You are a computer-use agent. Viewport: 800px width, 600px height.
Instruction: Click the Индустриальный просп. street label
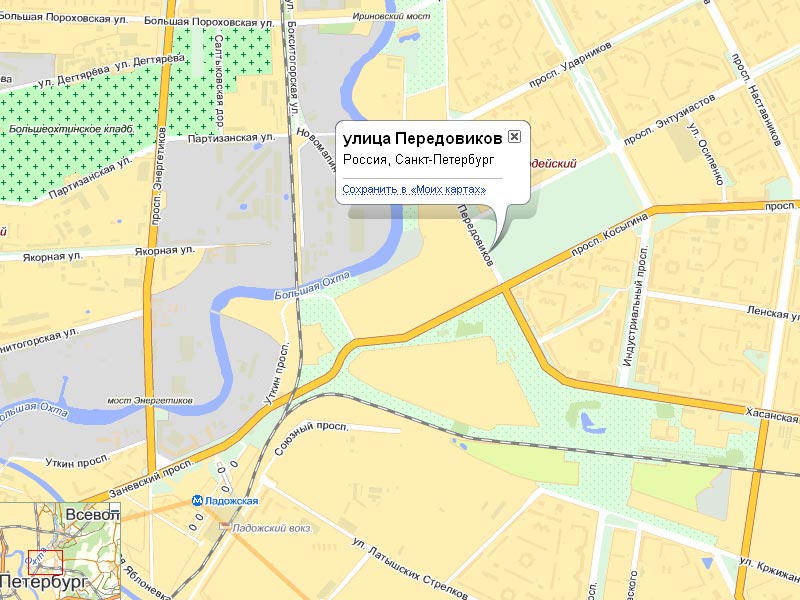click(635, 306)
